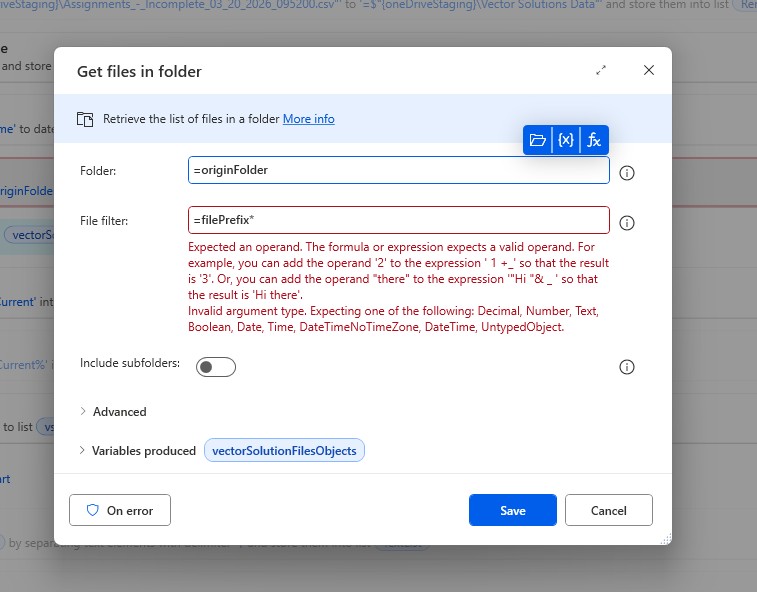Click the "Invalid argument type" error message
757x592 pixels.
click(x=393, y=319)
